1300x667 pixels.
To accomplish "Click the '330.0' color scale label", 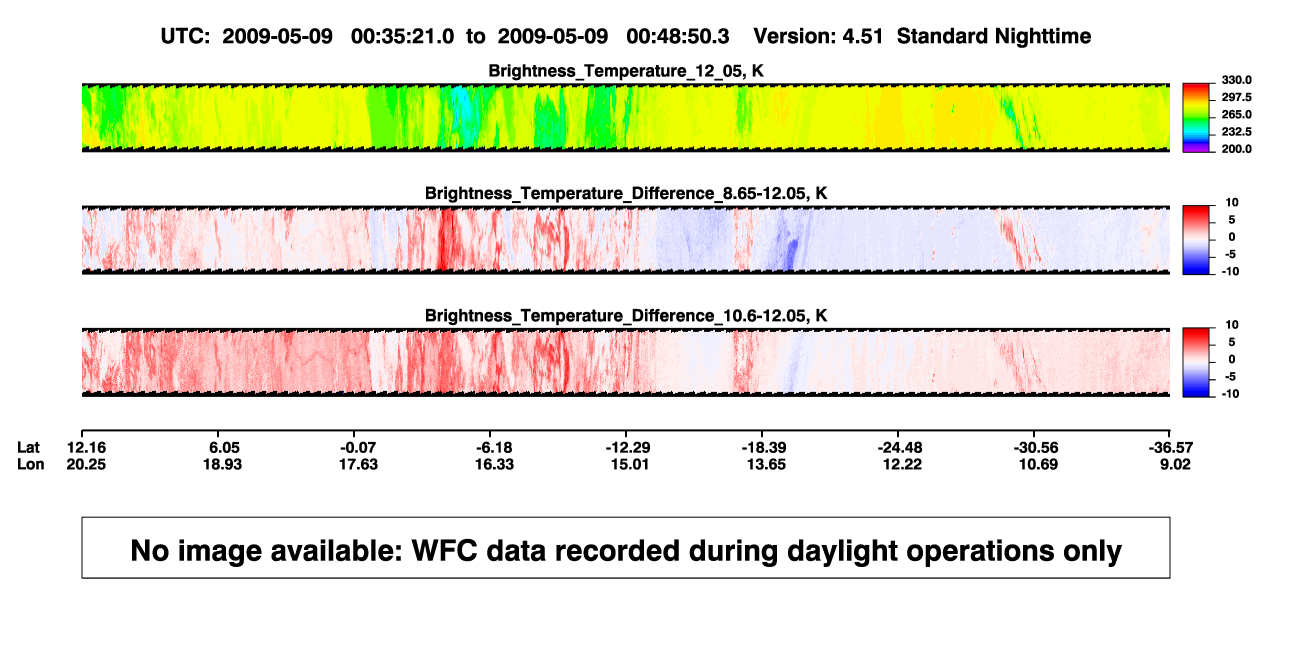I will pos(1238,80).
